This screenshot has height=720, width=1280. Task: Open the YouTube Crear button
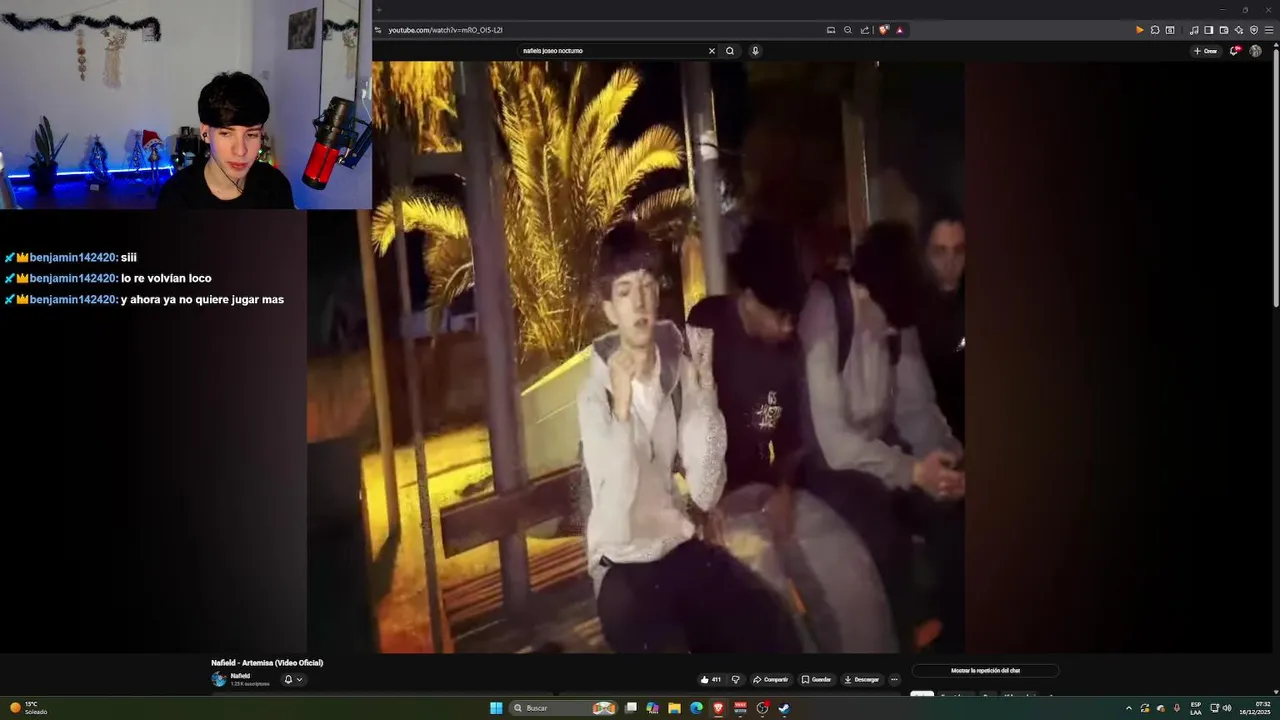click(x=1205, y=51)
